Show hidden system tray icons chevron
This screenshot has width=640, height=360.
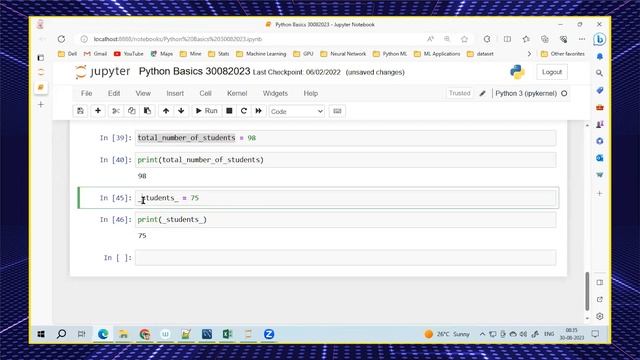[x=482, y=334]
